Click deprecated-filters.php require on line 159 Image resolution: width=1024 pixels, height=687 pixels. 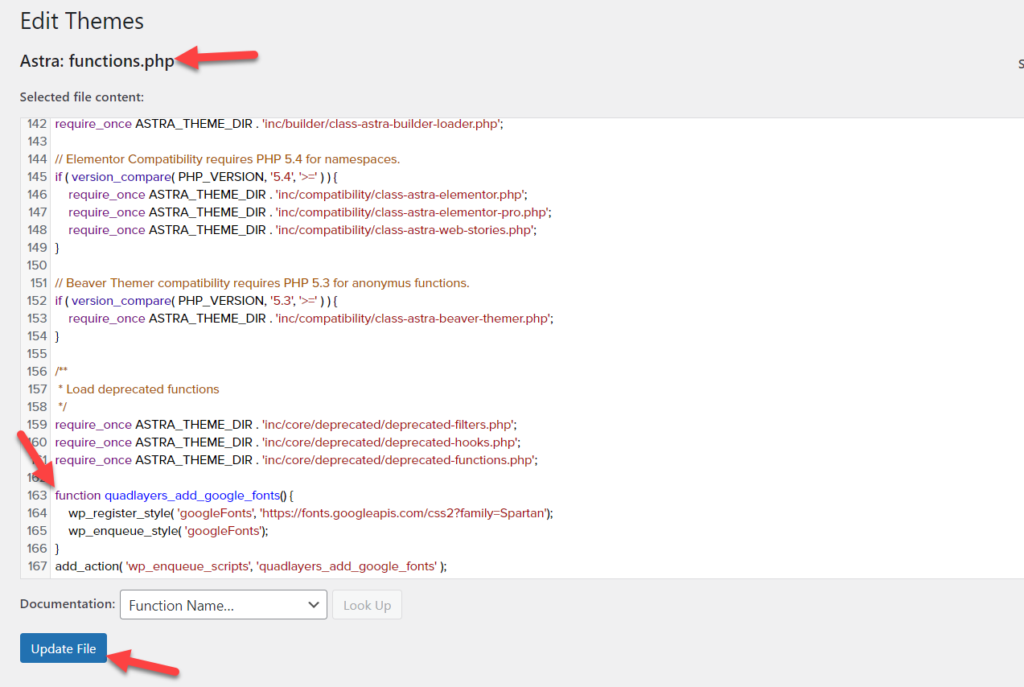286,424
